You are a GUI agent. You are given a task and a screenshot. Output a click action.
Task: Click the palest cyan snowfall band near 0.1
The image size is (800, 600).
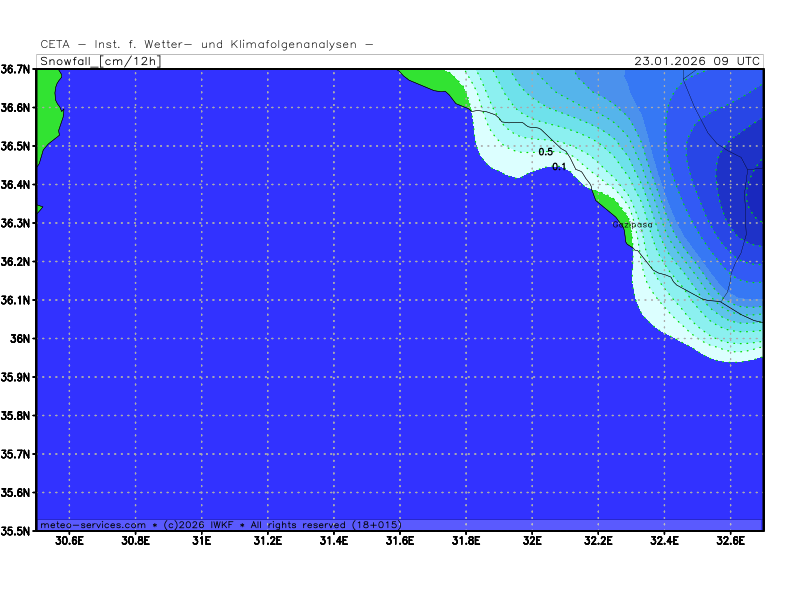(500, 150)
